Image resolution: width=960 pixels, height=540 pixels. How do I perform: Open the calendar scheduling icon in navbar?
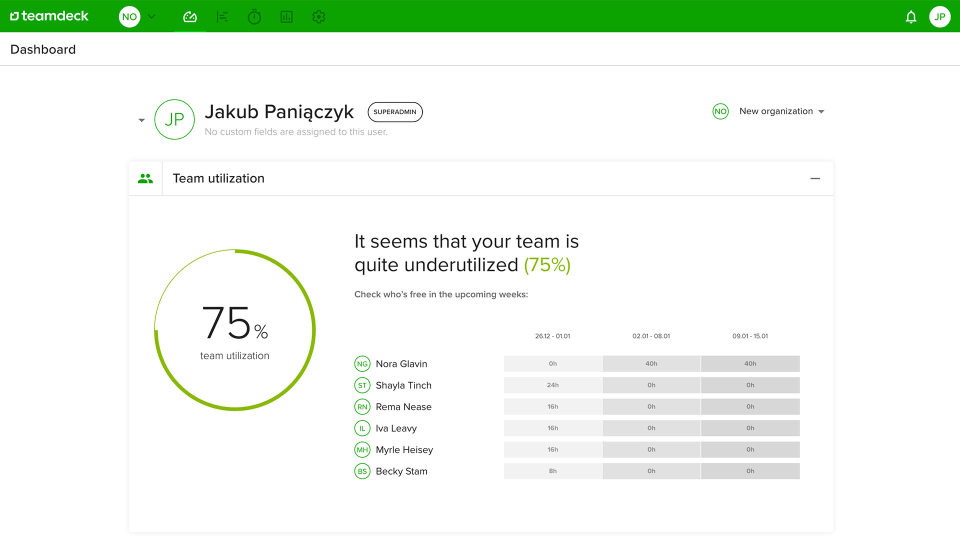[x=222, y=17]
